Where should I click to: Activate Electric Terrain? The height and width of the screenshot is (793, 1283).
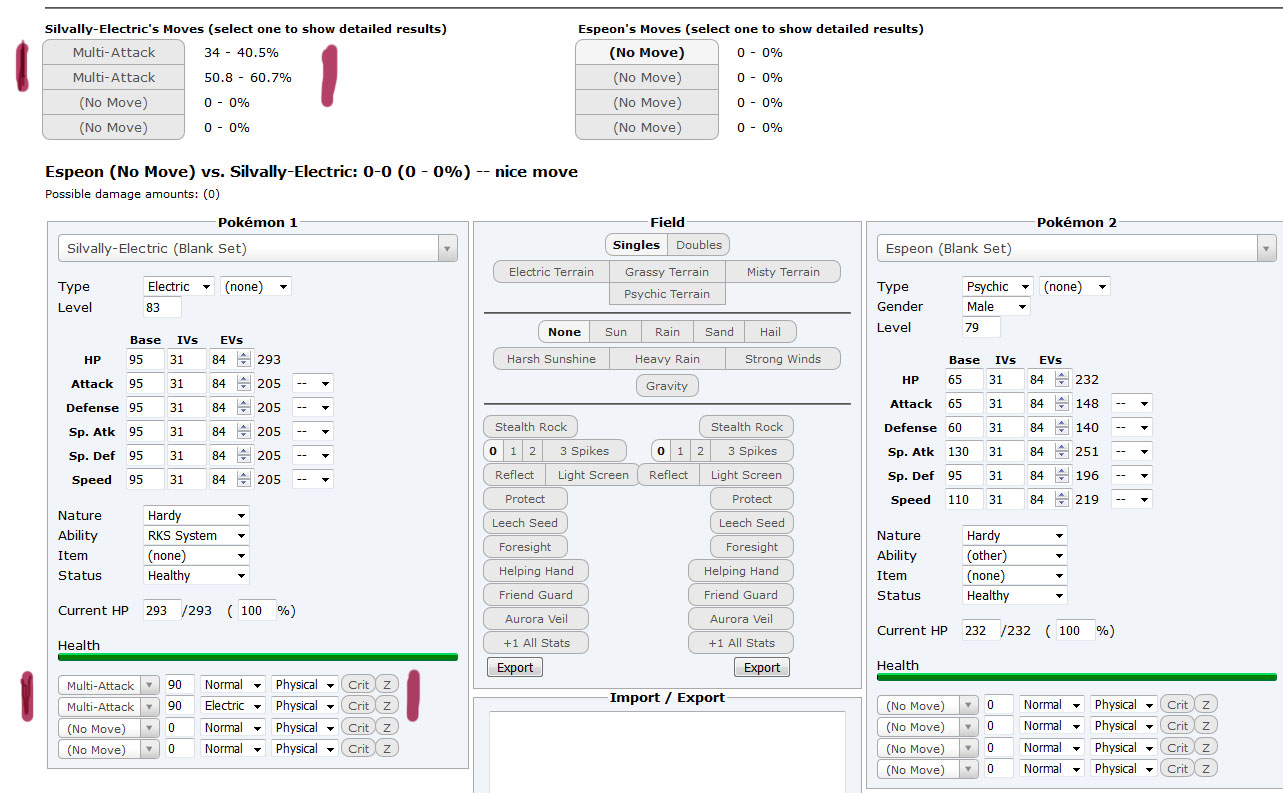[551, 272]
